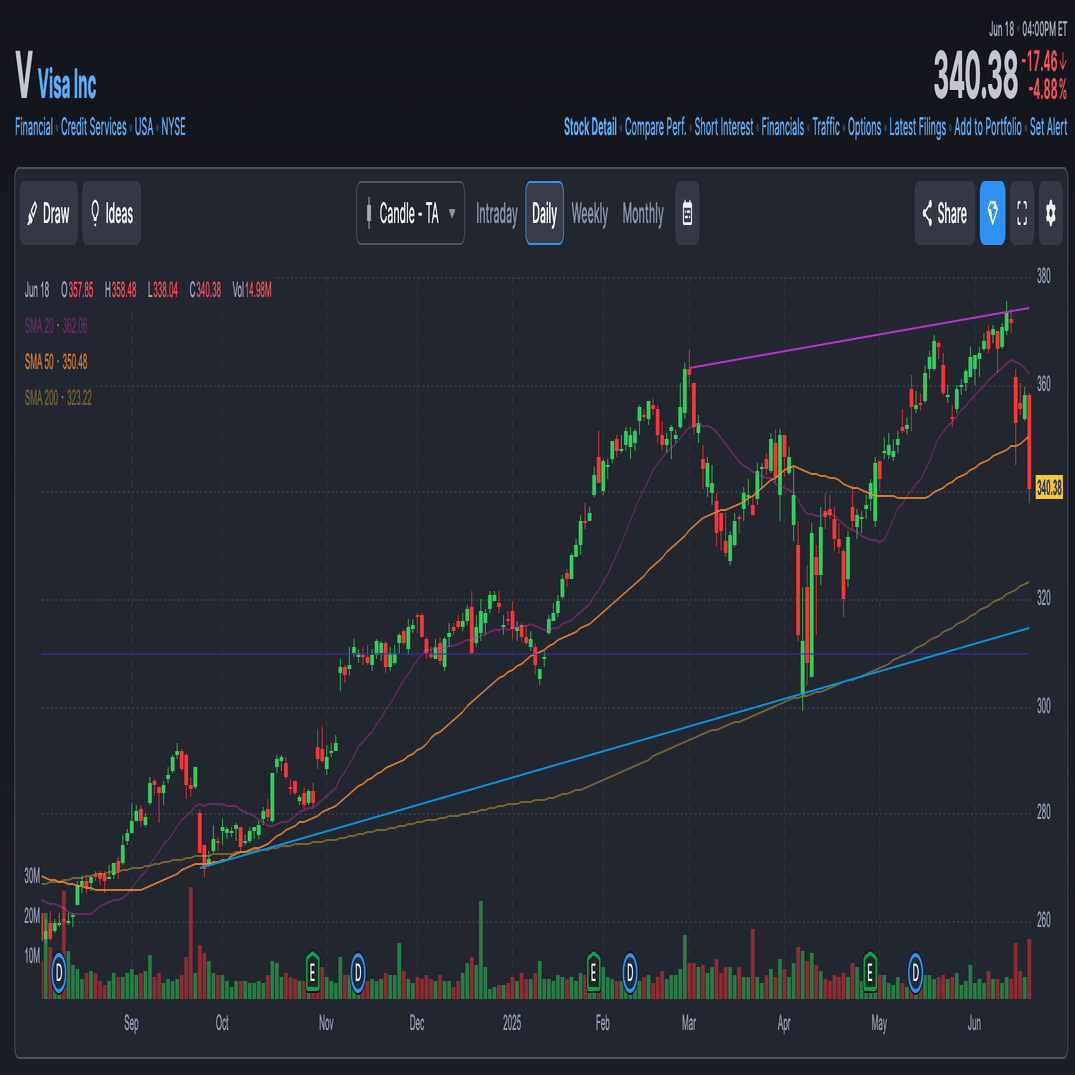This screenshot has height=1075, width=1075.
Task: Click the Set Alert link
Action: click(1048, 127)
